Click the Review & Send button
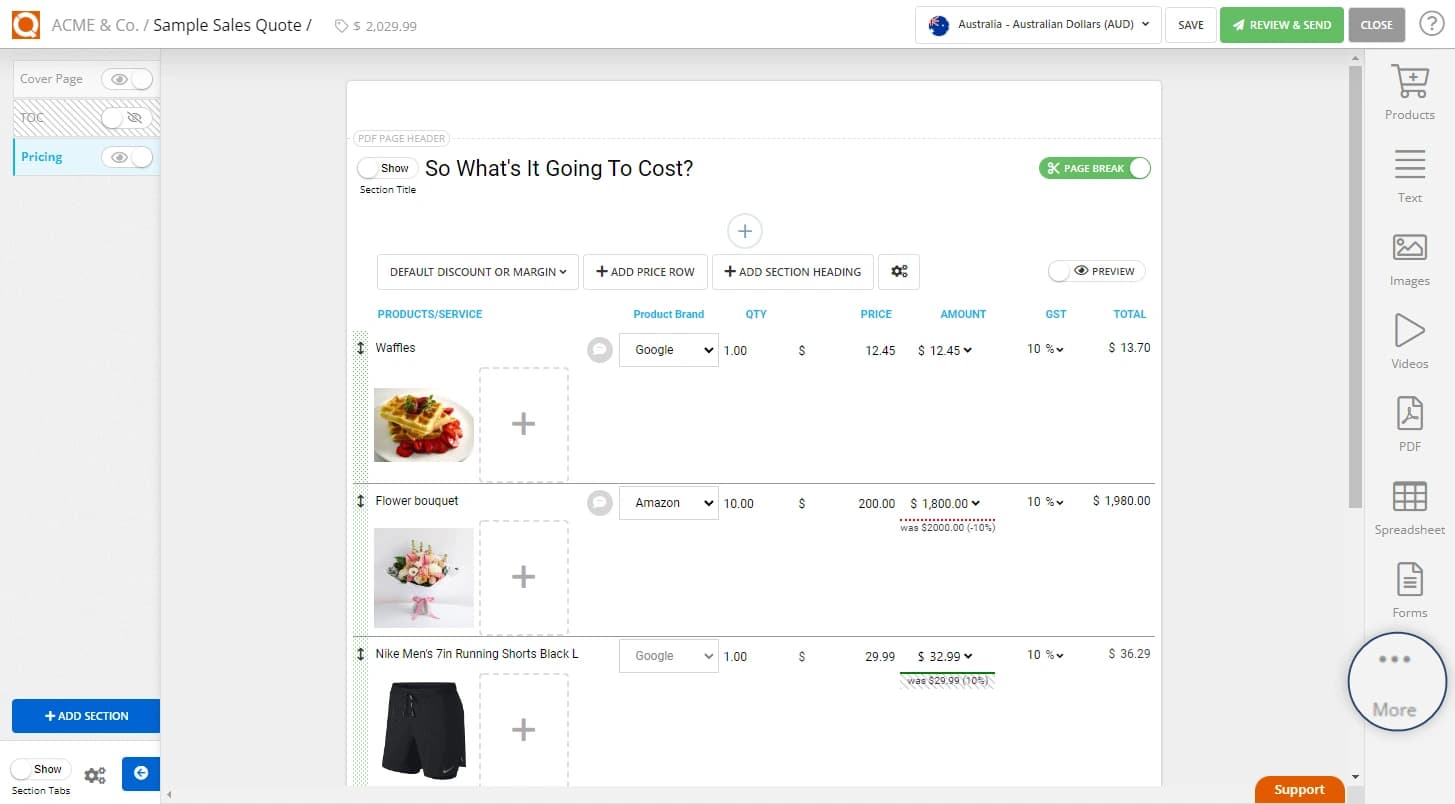 tap(1281, 24)
